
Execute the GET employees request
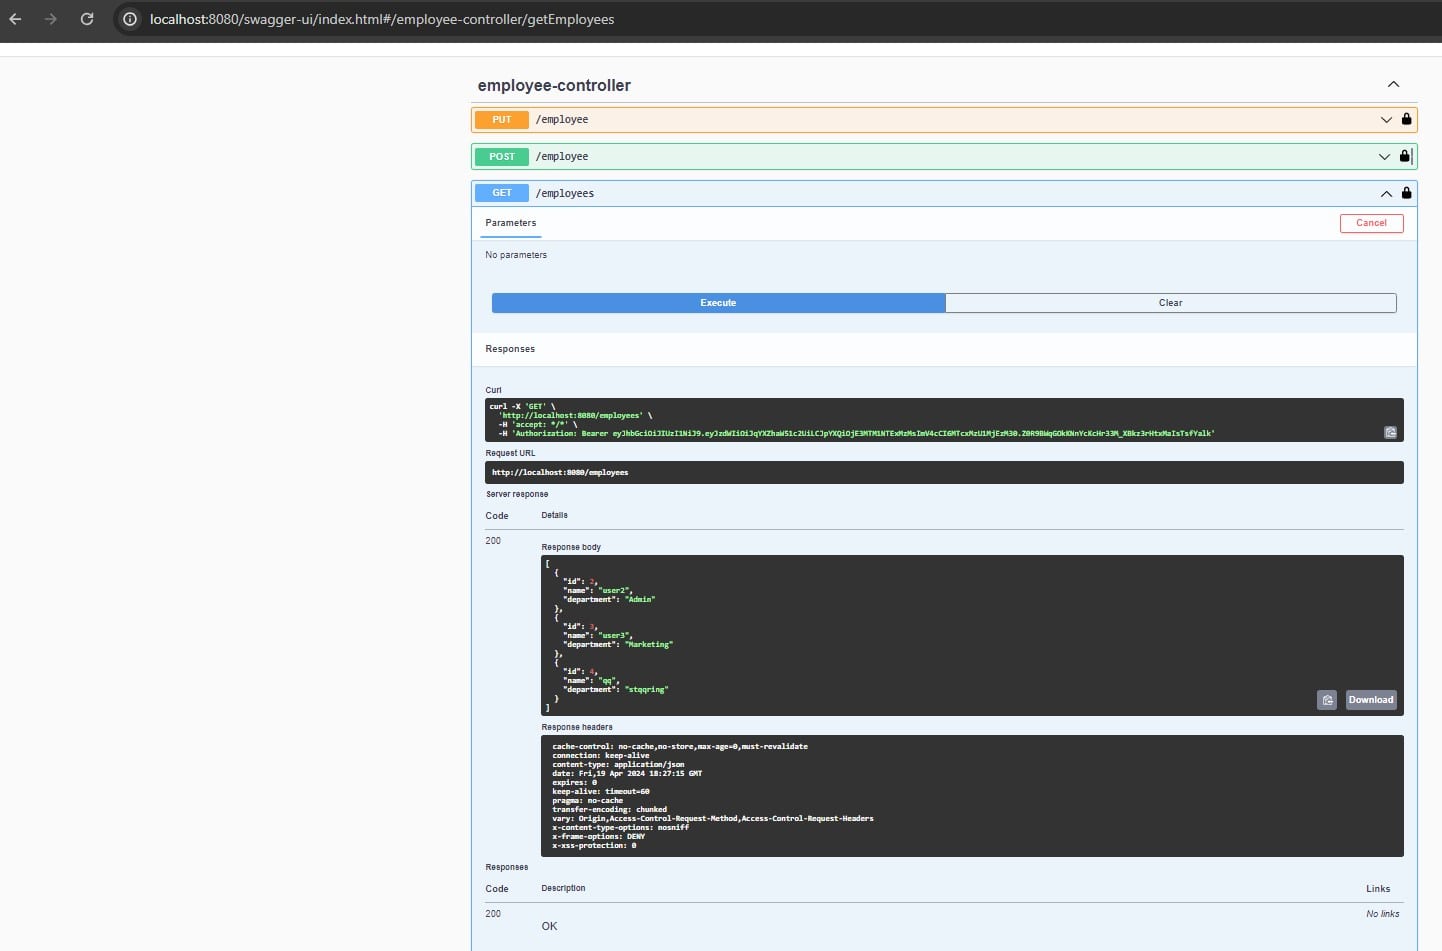(718, 303)
